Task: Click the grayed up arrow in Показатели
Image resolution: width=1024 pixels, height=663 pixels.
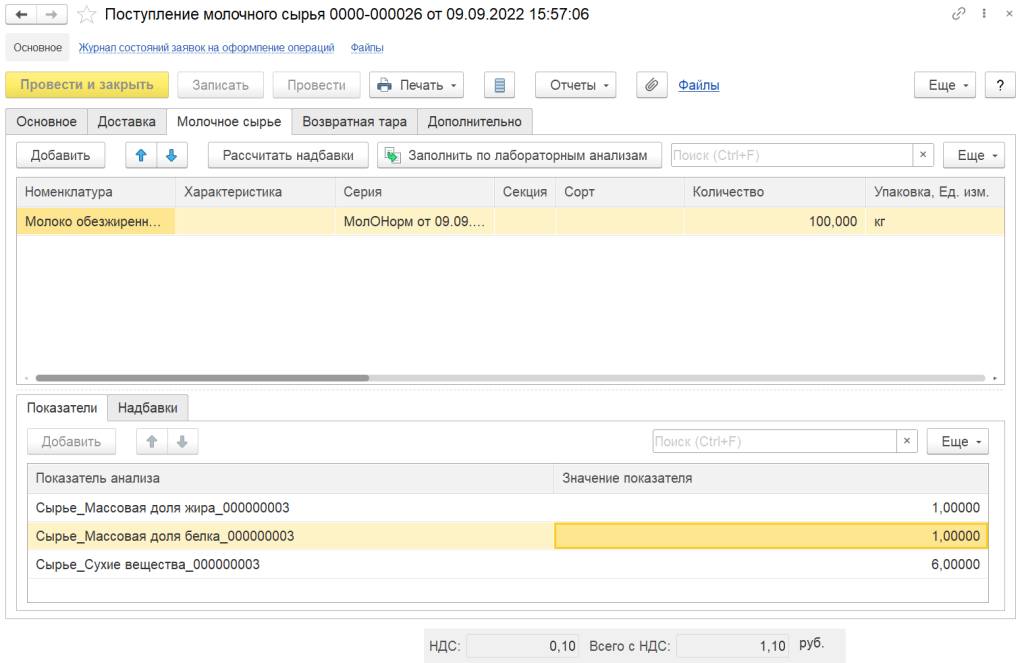Action: (152, 442)
